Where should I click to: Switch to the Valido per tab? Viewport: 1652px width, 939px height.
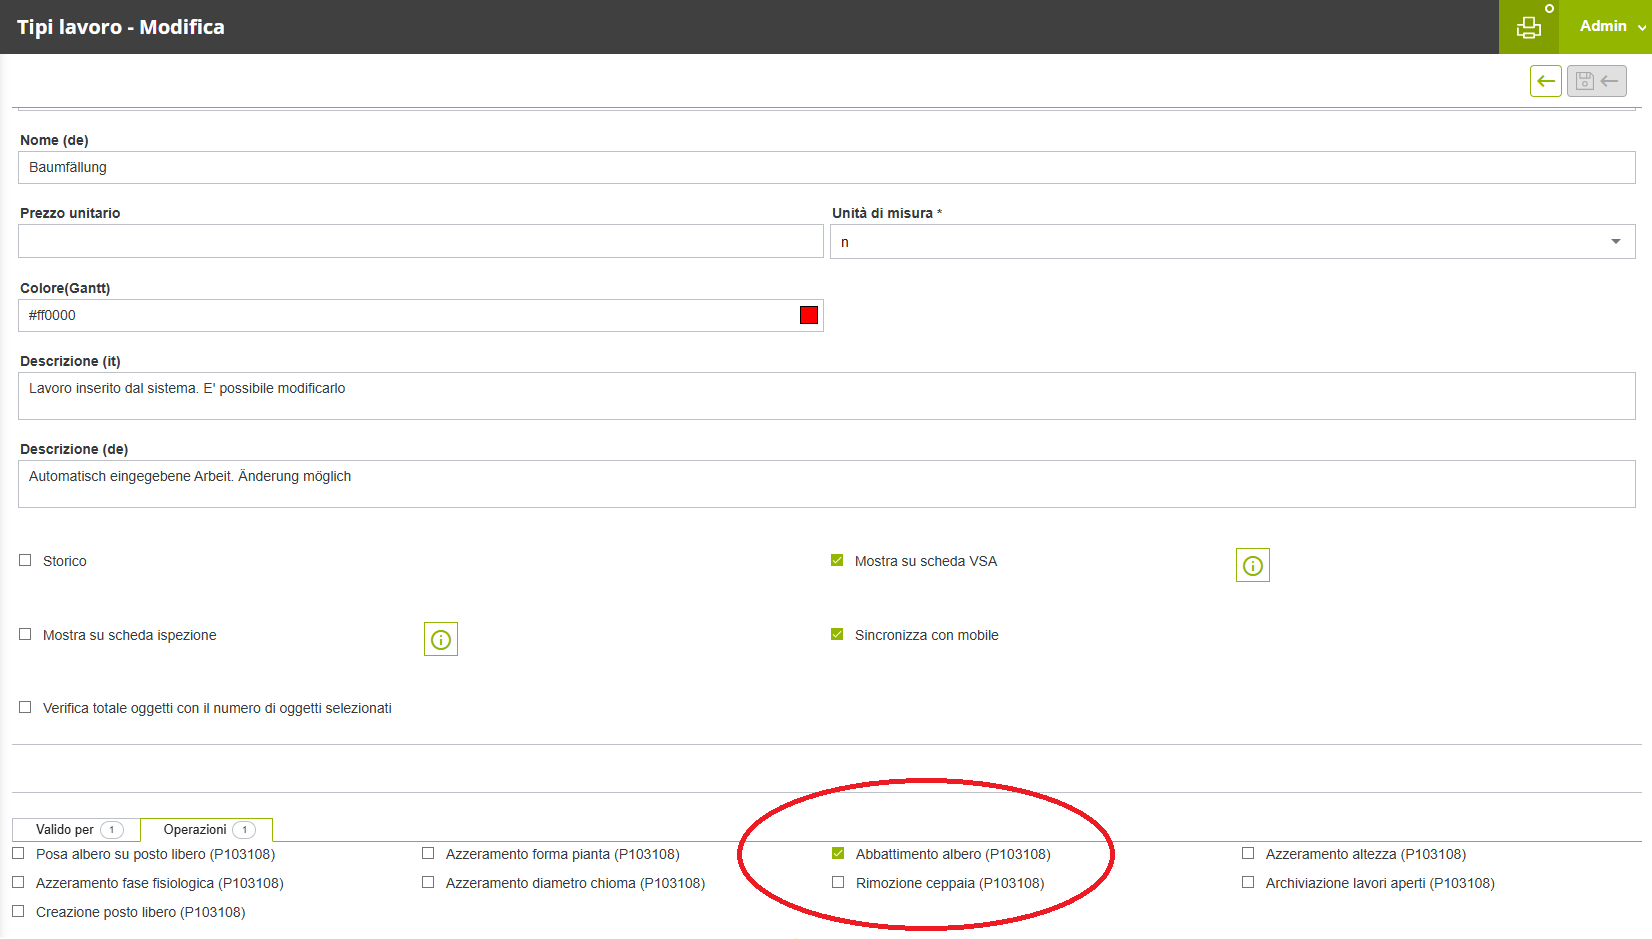tap(76, 830)
